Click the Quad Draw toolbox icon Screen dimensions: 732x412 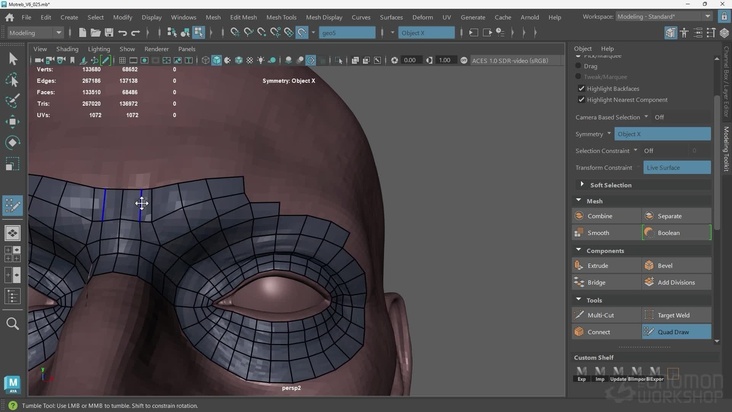(13, 205)
